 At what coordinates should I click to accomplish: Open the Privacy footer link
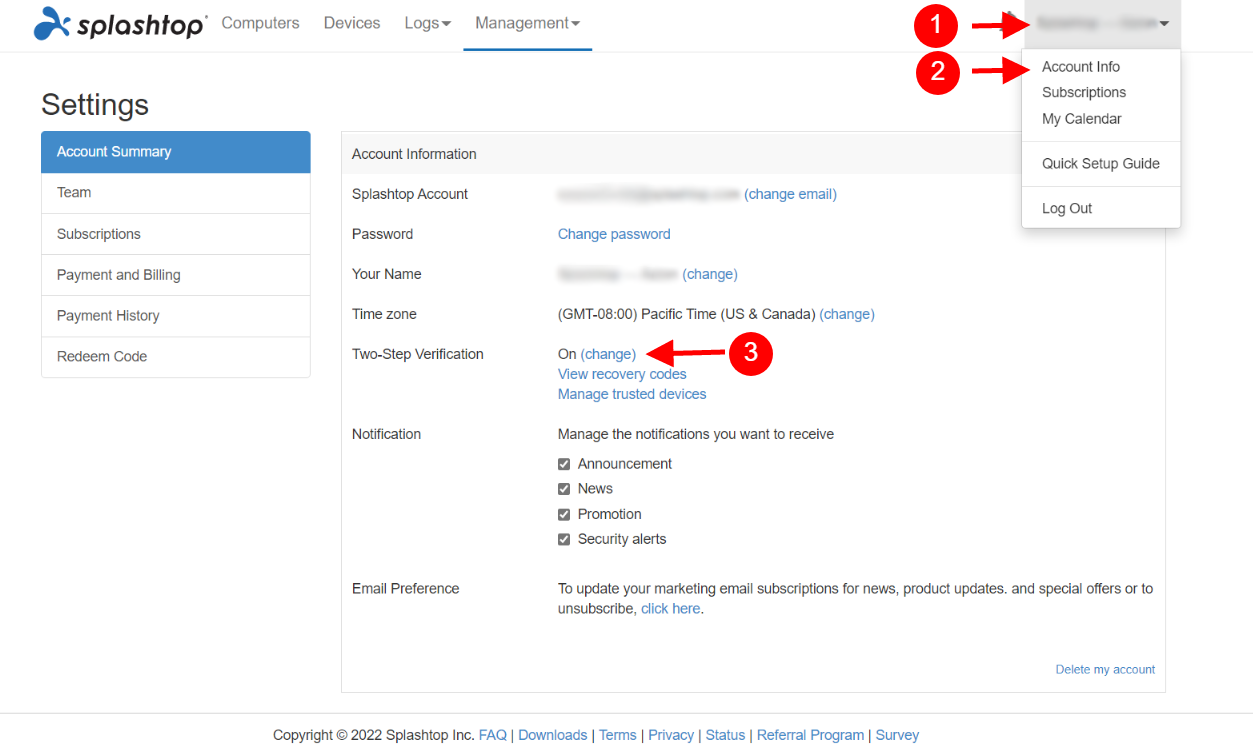[671, 735]
